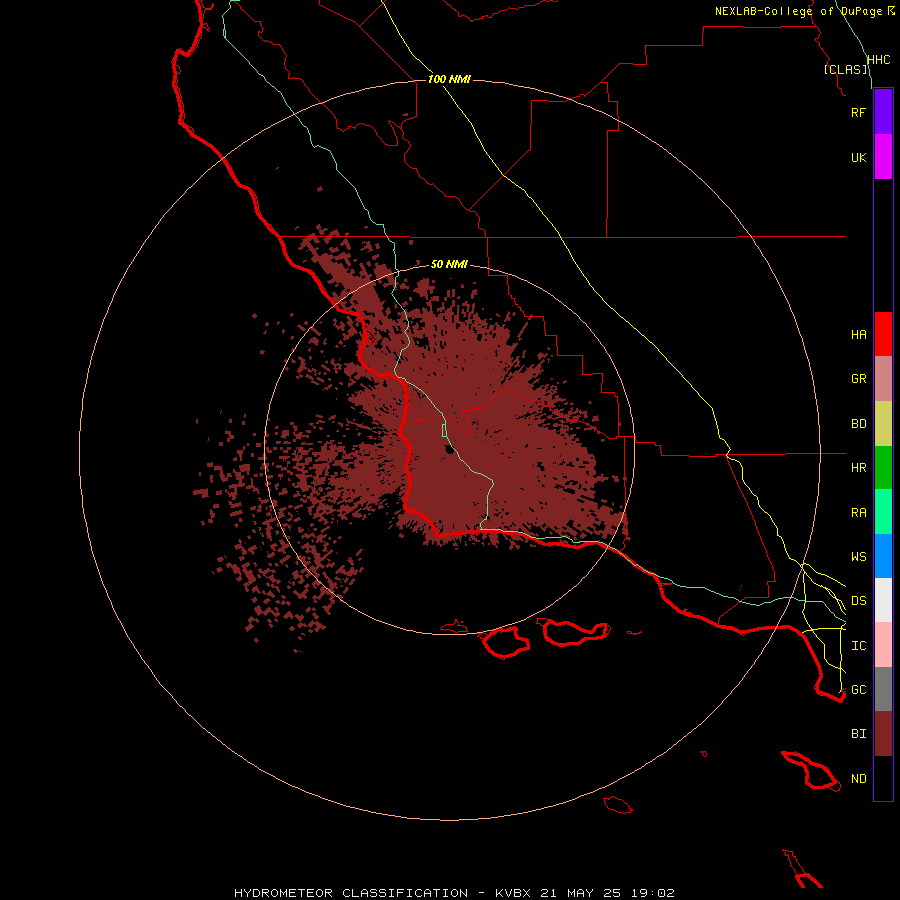The image size is (900, 900).
Task: Click the purple RF color swatch
Action: (x=883, y=112)
